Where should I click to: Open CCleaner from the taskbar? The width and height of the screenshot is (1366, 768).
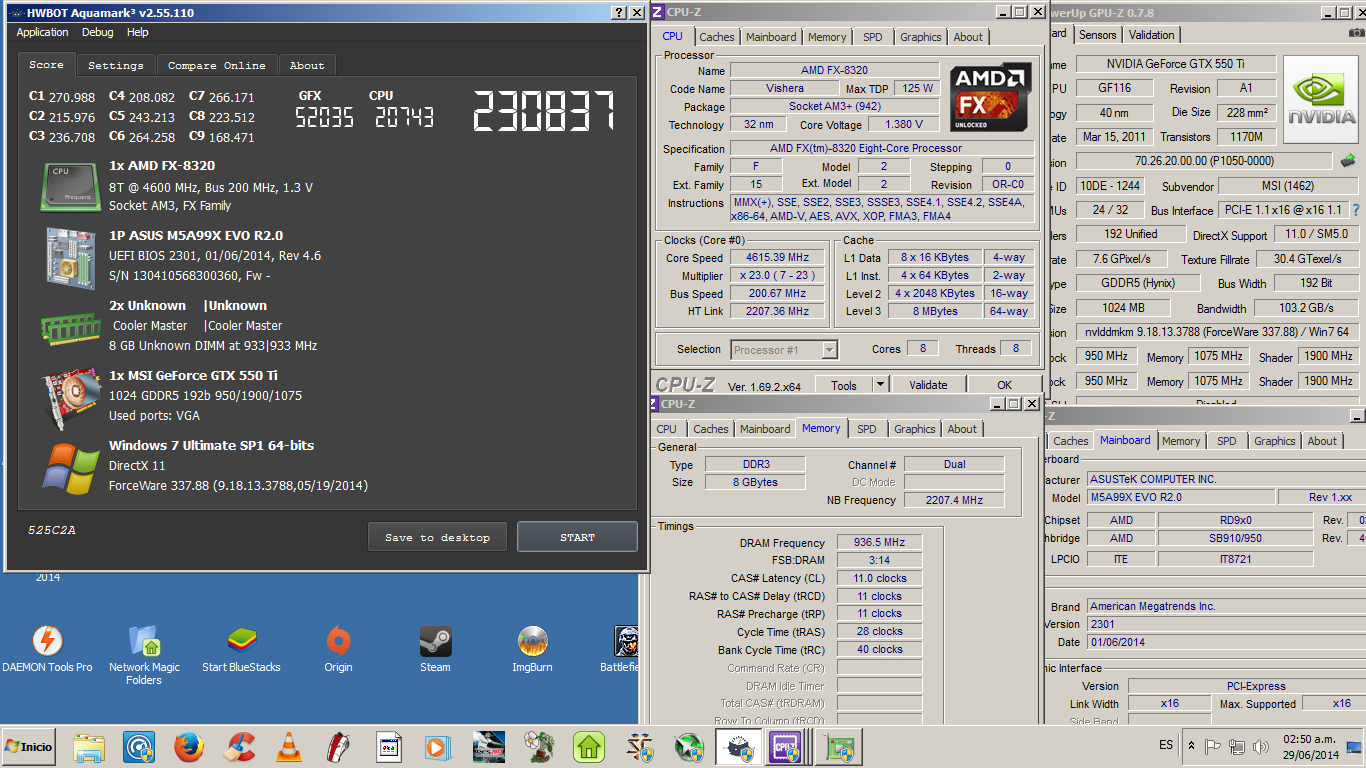tap(239, 747)
